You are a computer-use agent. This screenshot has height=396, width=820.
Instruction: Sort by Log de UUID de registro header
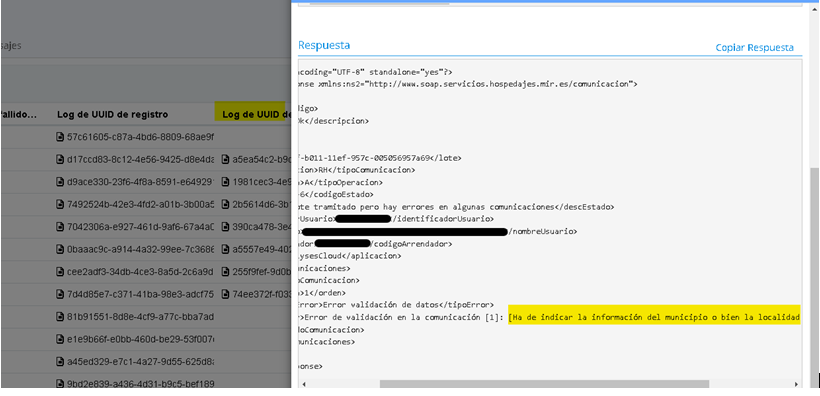112,114
